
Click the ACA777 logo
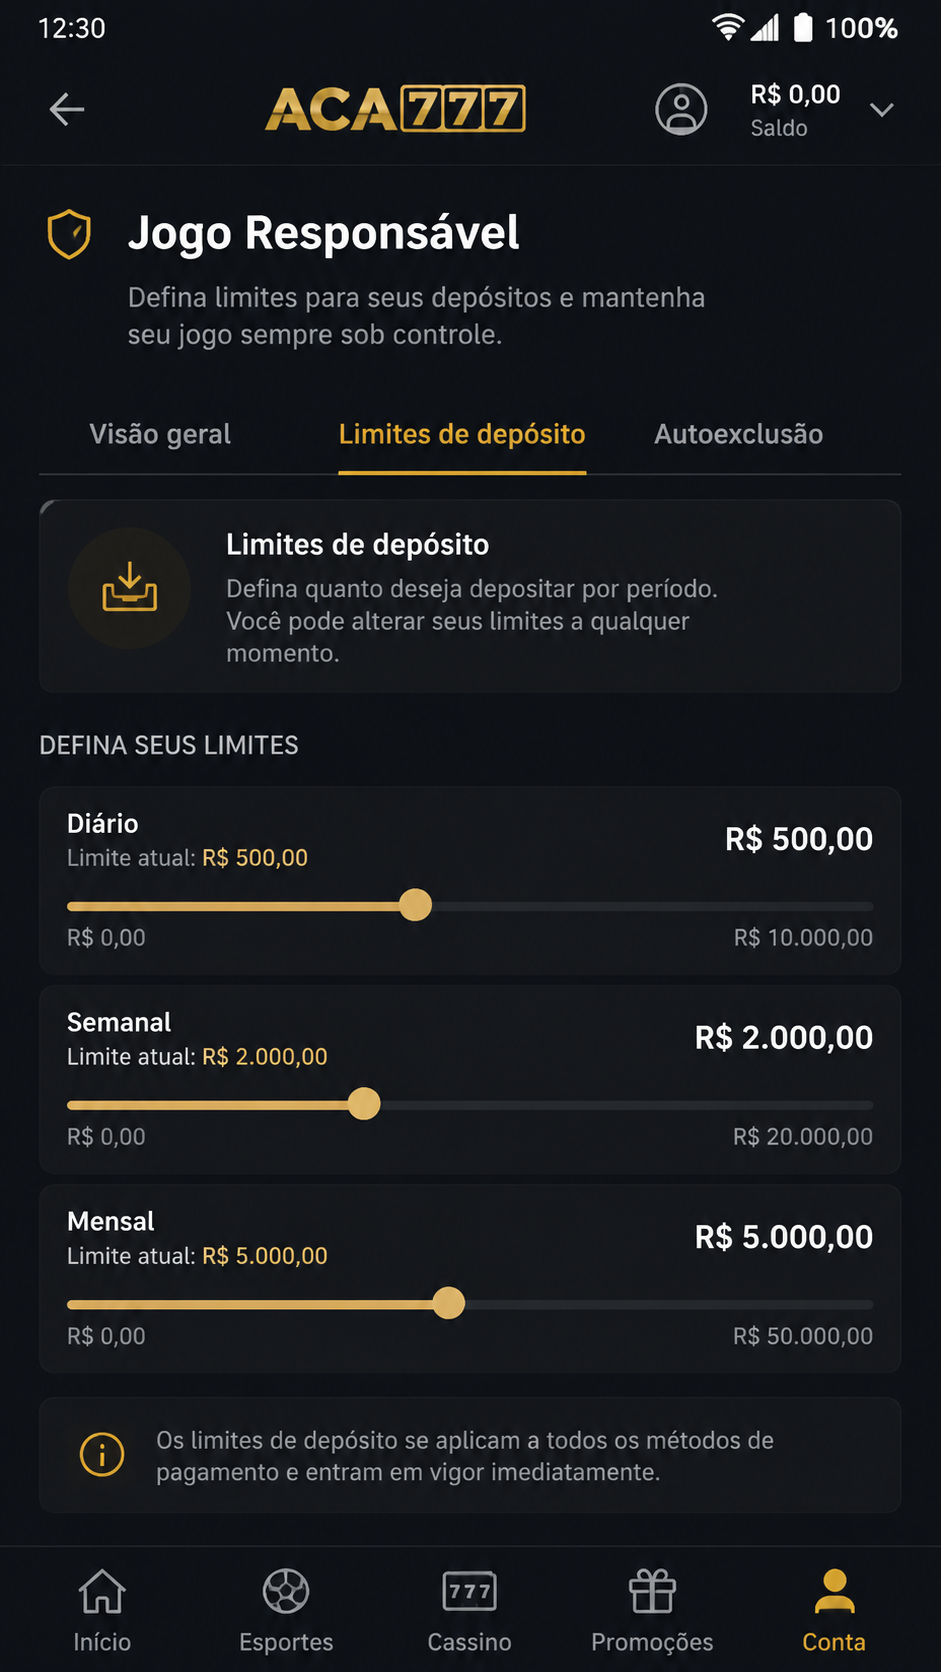click(x=395, y=109)
